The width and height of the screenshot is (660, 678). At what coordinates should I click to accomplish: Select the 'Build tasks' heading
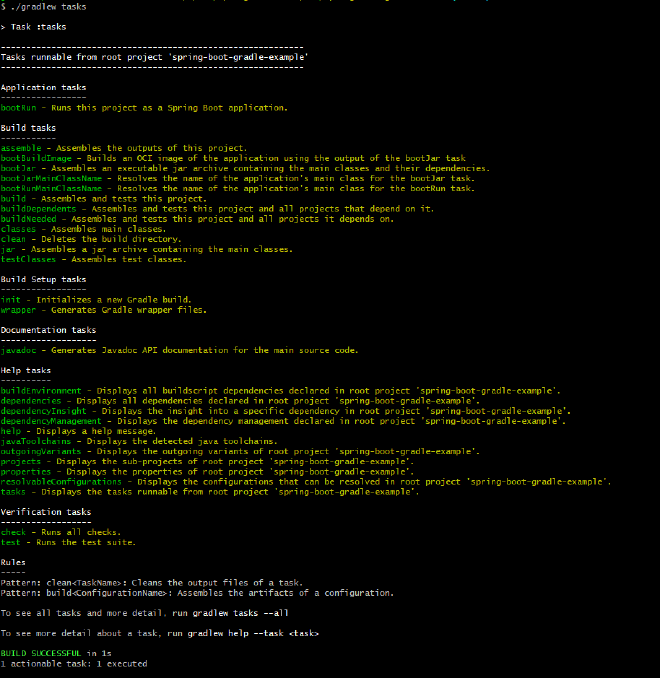(28, 128)
